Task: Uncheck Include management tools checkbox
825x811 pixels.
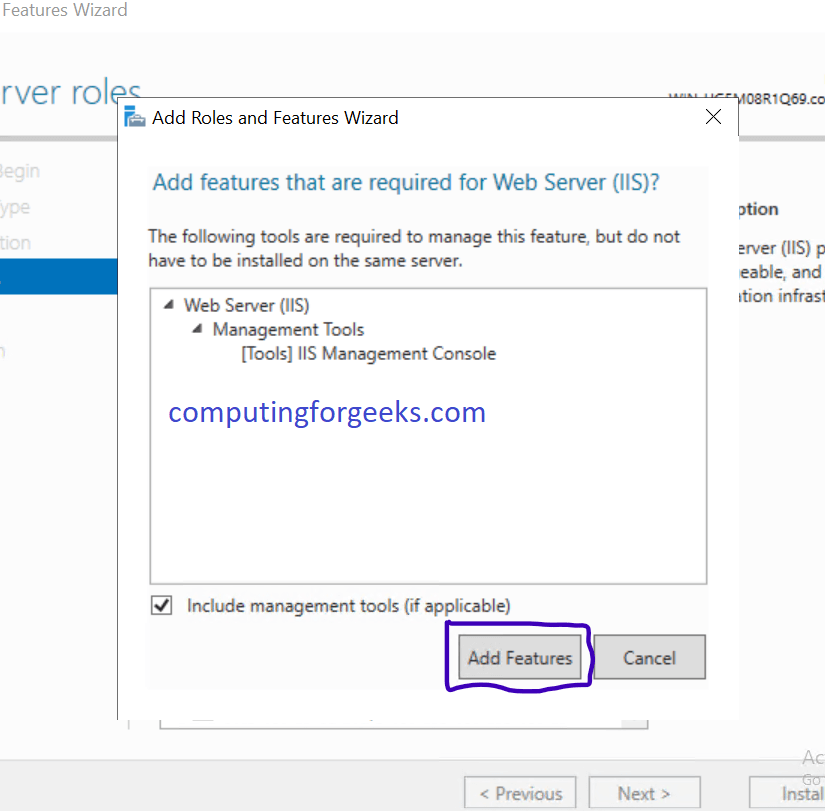Action: [x=161, y=606]
